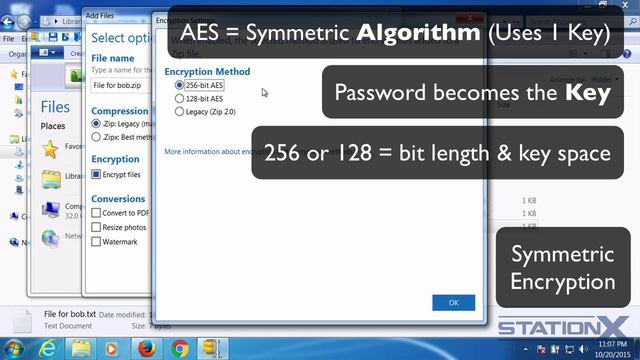Open Explorer's blue help question mark

point(627,53)
